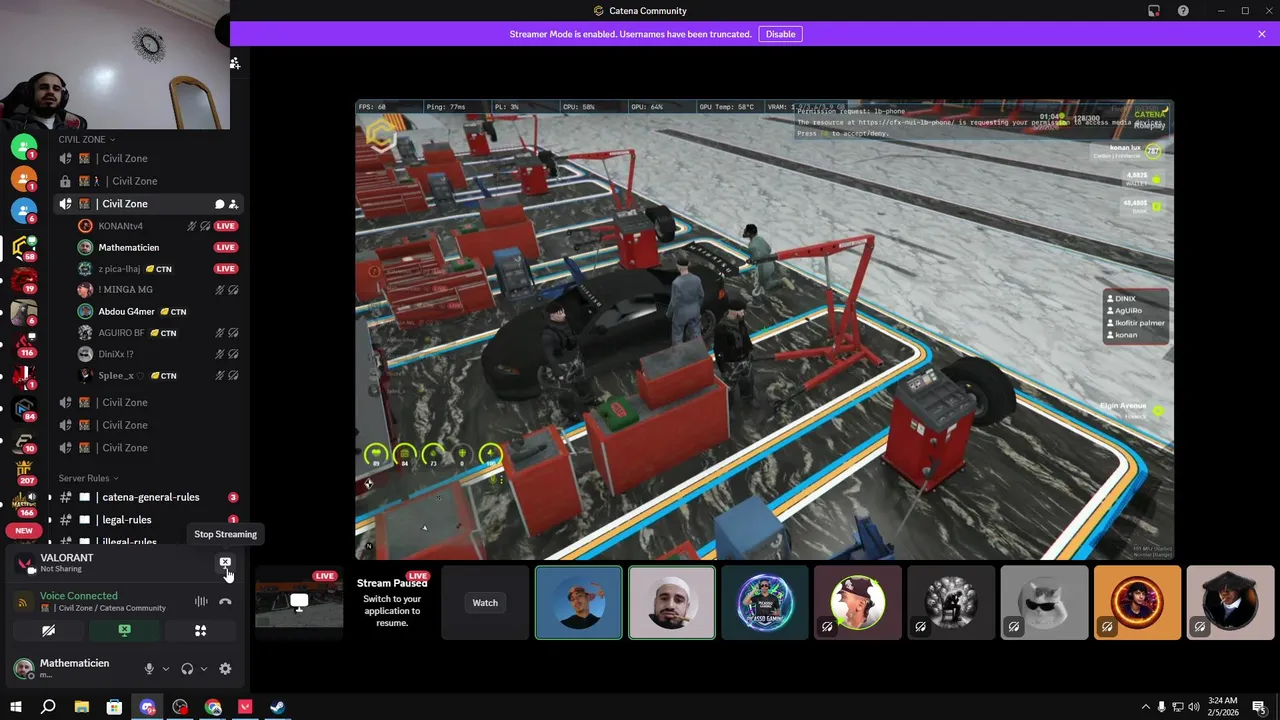Open Windows taskbar search

(x=48, y=707)
